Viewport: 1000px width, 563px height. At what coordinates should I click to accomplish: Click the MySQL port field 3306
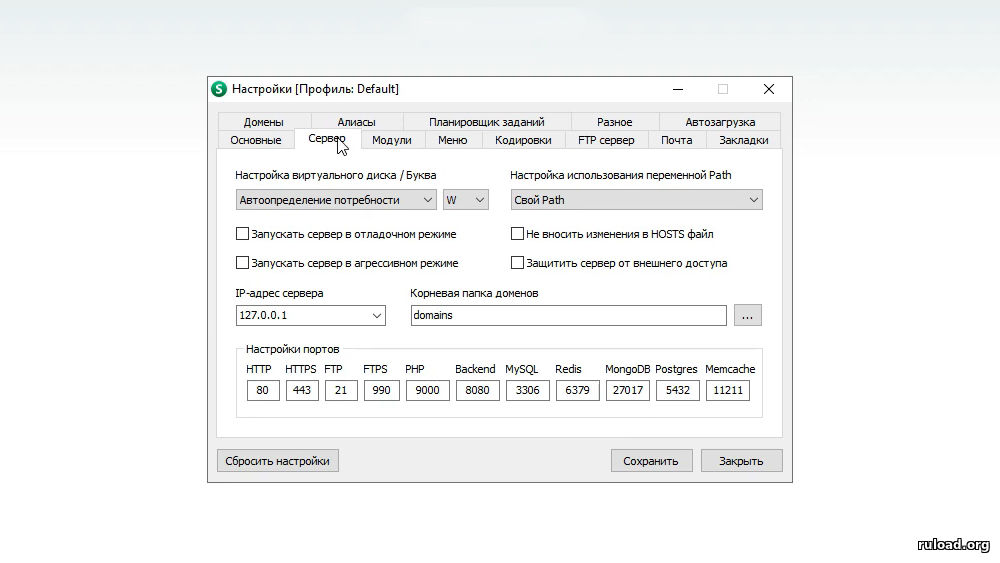[526, 390]
